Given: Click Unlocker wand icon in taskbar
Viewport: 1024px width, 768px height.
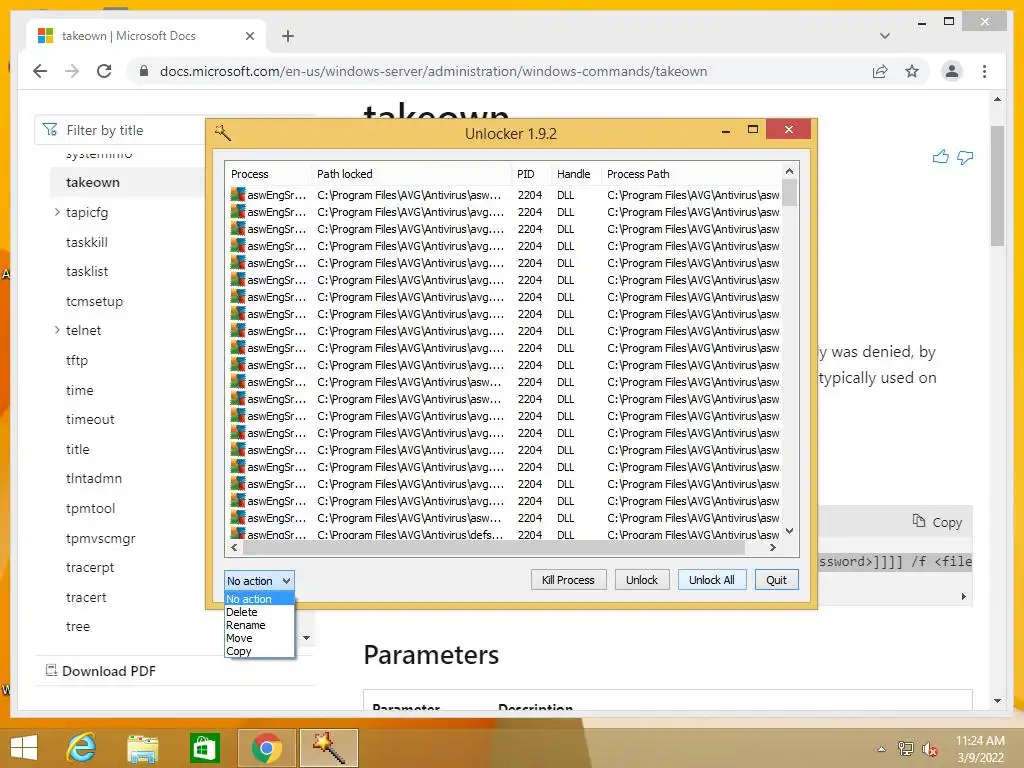Looking at the screenshot, I should [328, 748].
